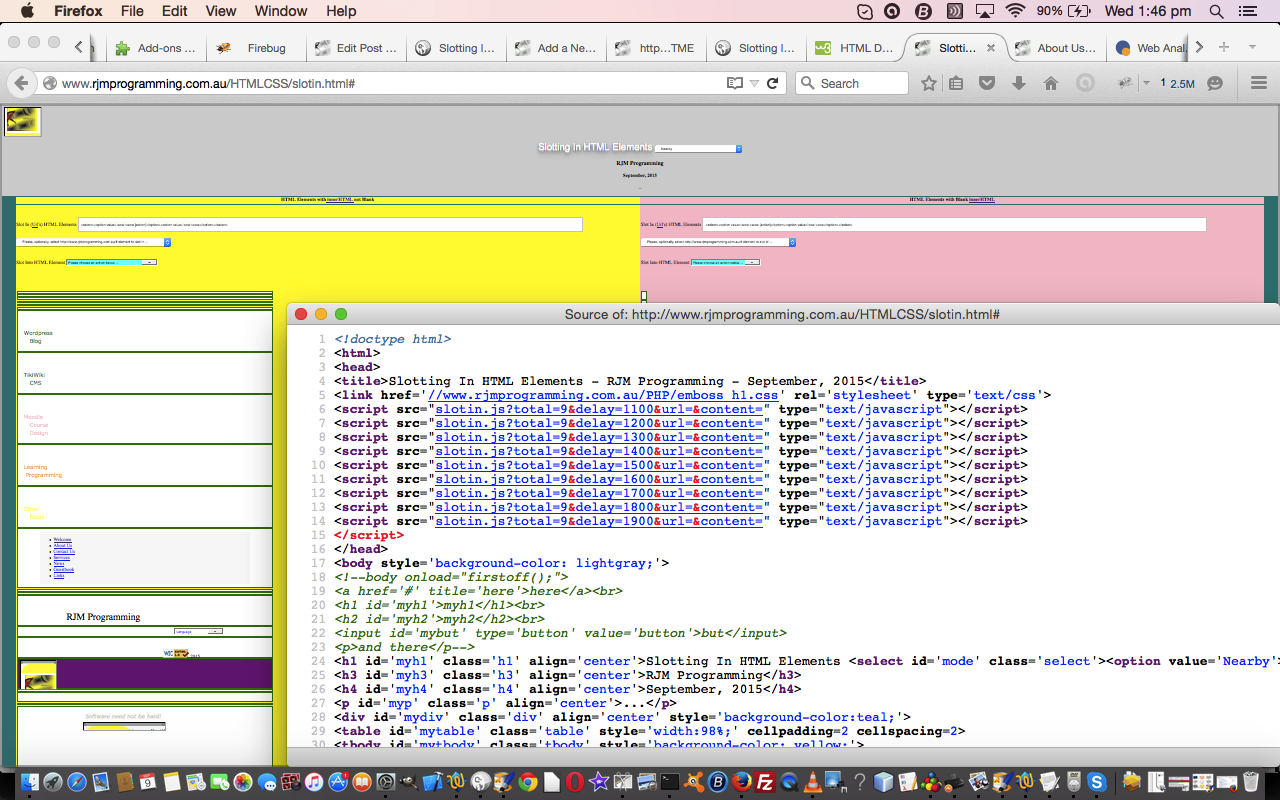Open FileZilla from the Dock
Image resolution: width=1280 pixels, height=800 pixels.
click(x=765, y=782)
